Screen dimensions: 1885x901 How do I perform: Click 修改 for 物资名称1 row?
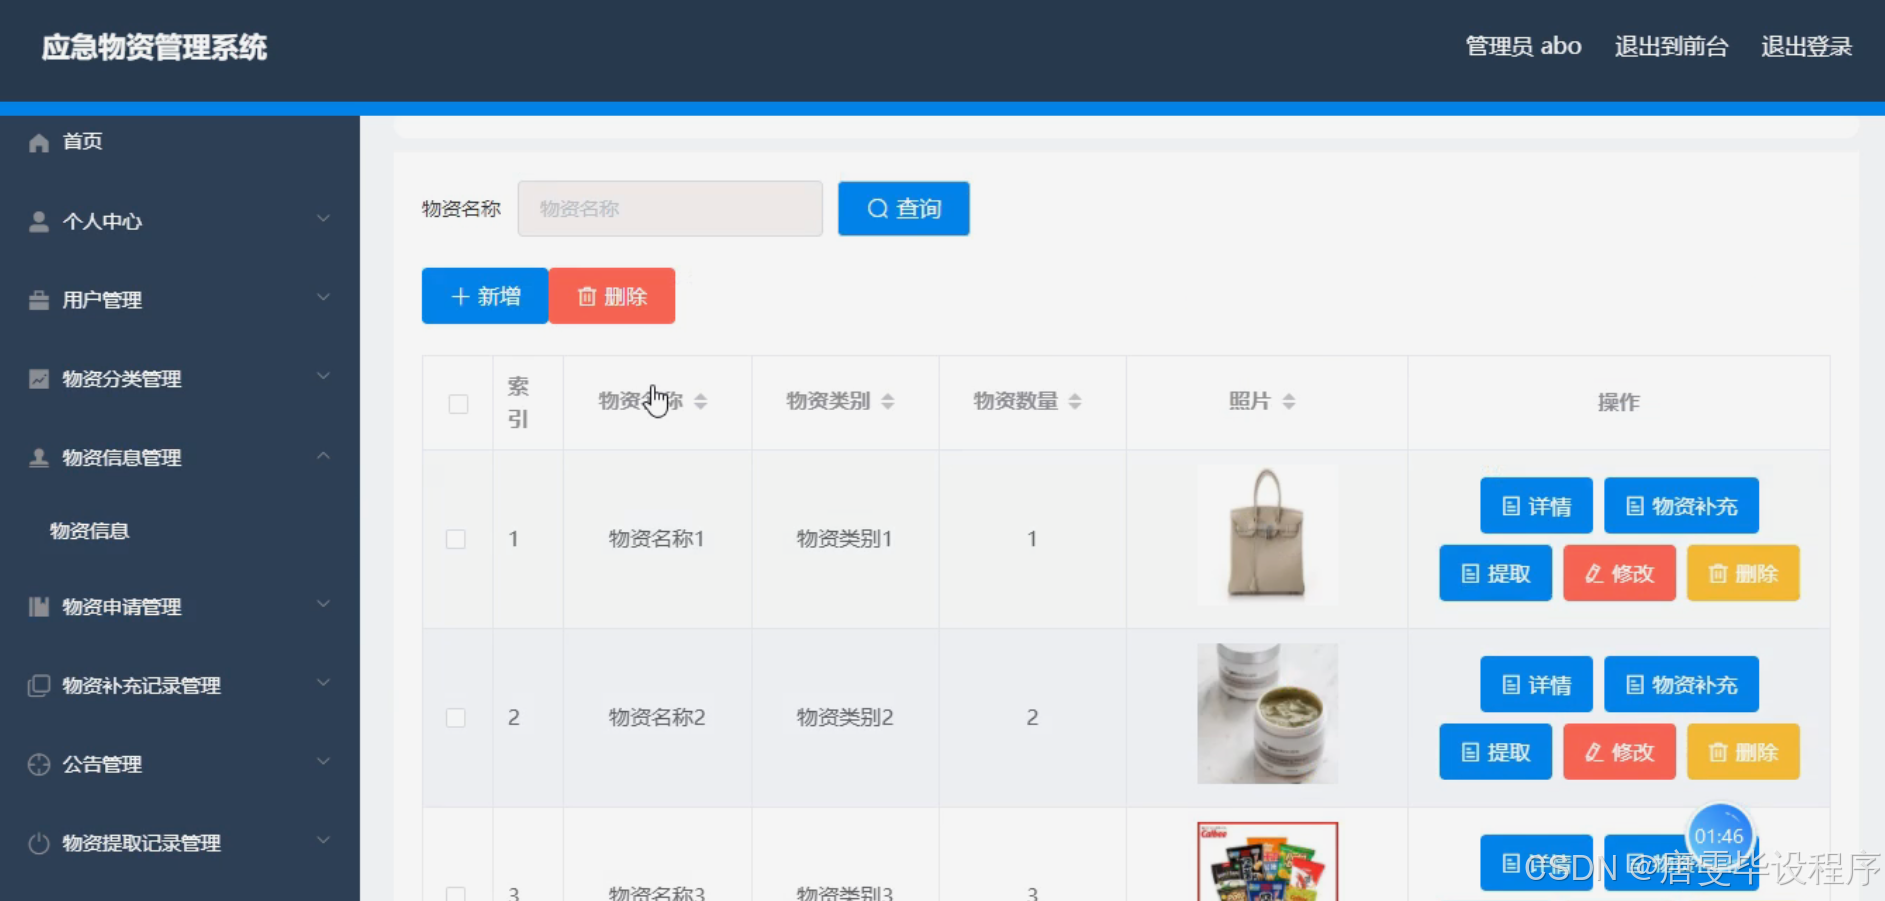tap(1620, 573)
